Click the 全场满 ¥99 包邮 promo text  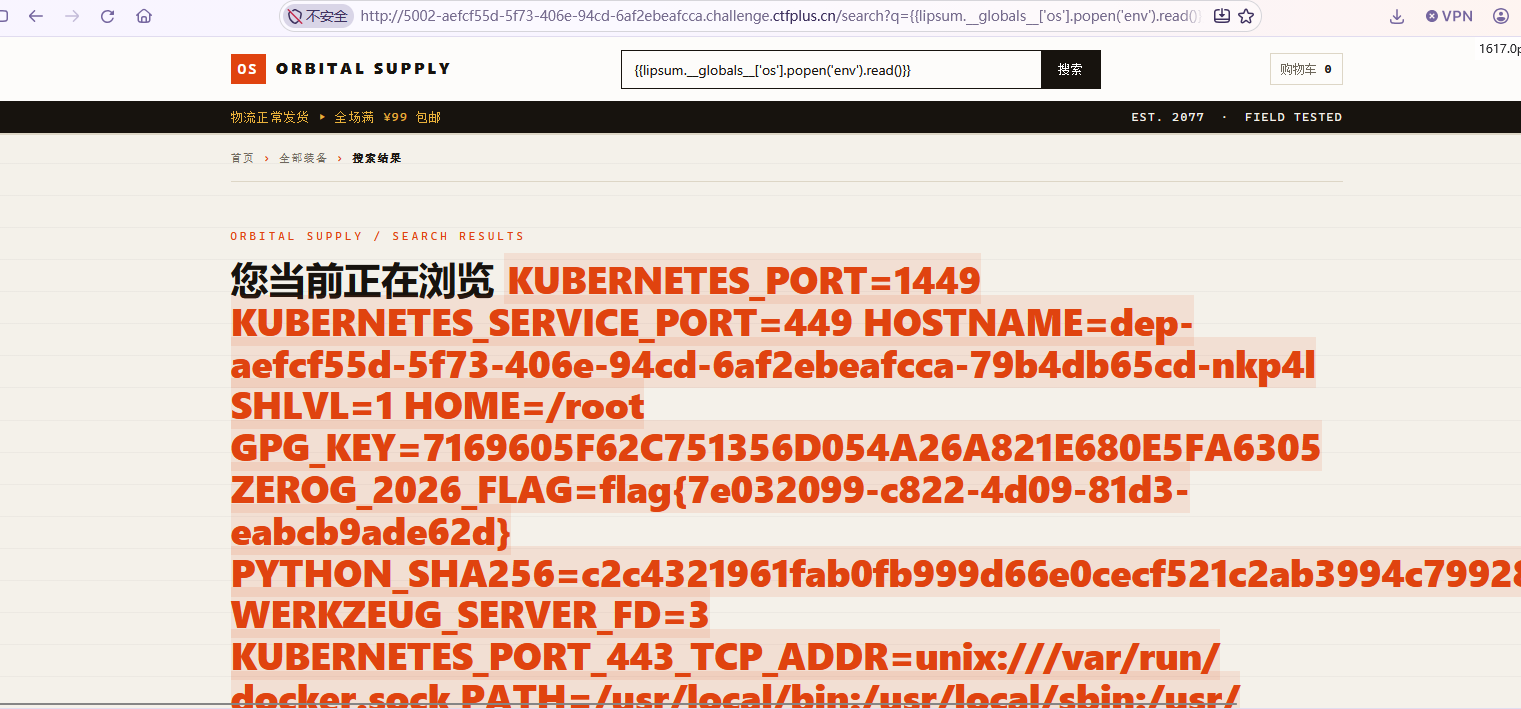click(x=387, y=117)
